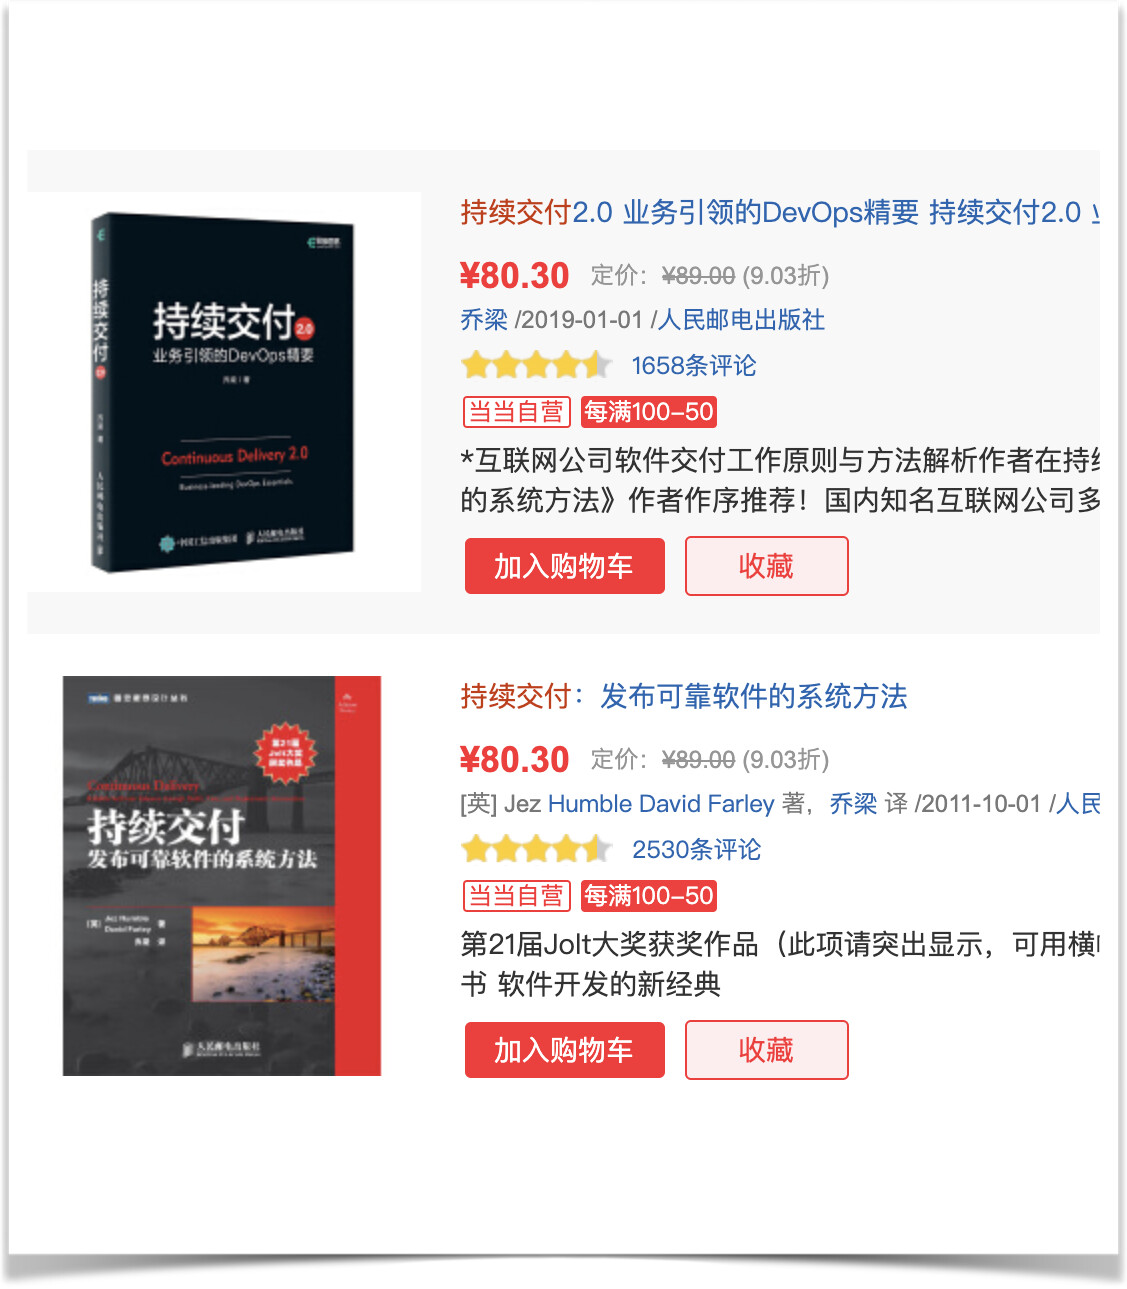Viewport: 1127px width, 1289px height.
Task: Open author 乔梁 link of first book
Action: coord(484,320)
